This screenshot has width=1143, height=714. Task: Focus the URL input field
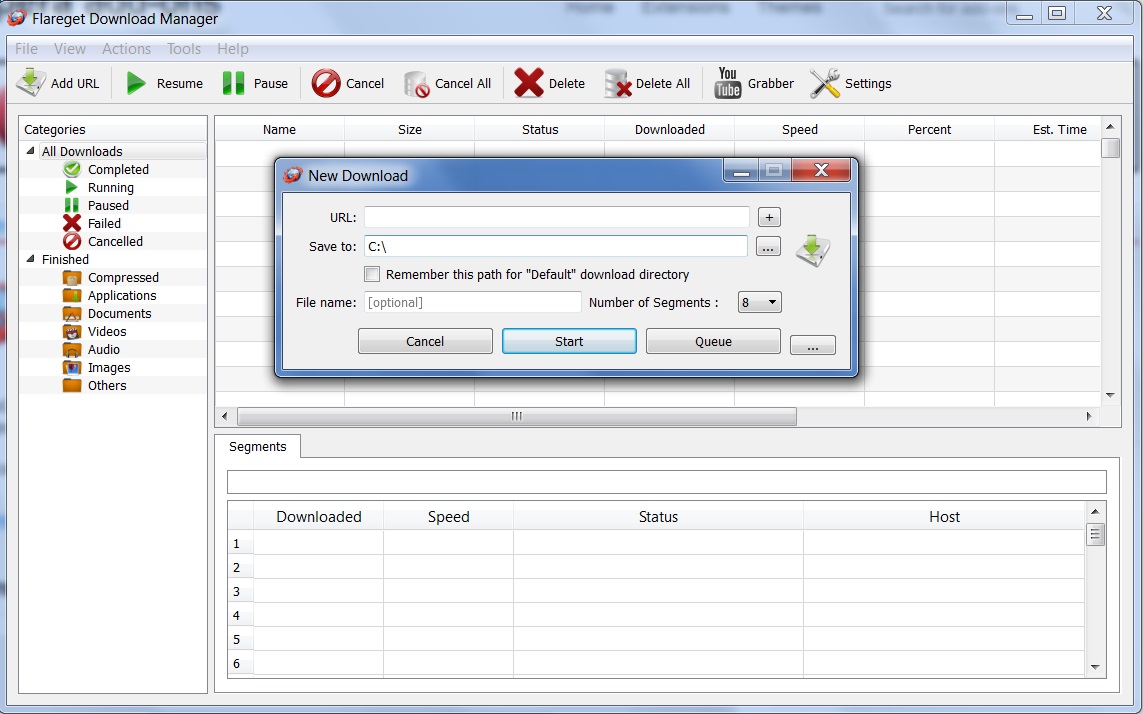557,217
